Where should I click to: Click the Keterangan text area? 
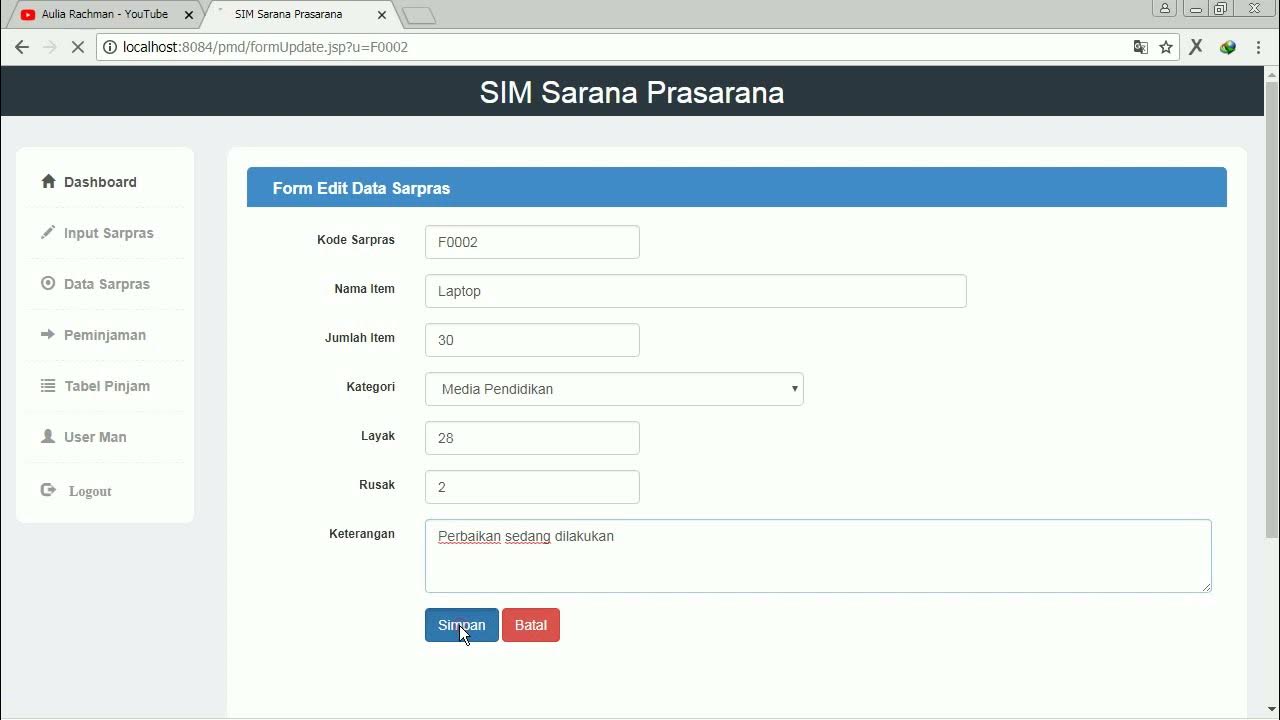coord(817,556)
